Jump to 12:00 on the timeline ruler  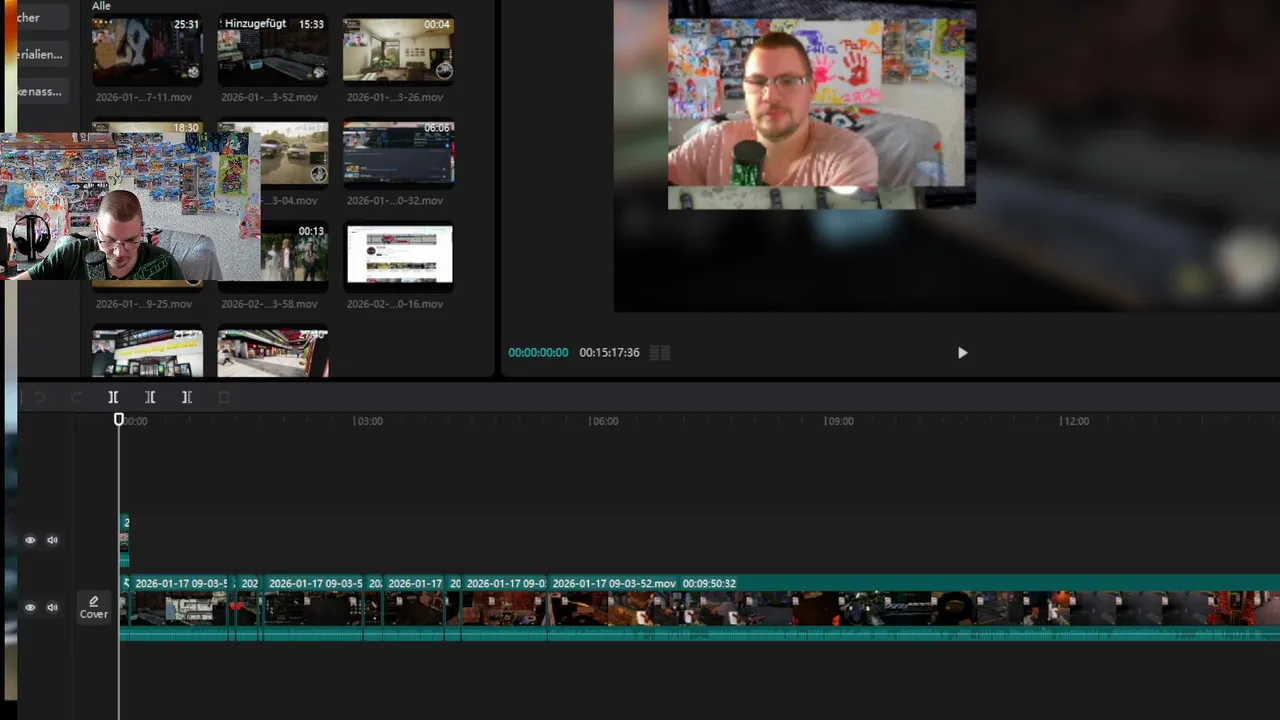pos(1075,421)
